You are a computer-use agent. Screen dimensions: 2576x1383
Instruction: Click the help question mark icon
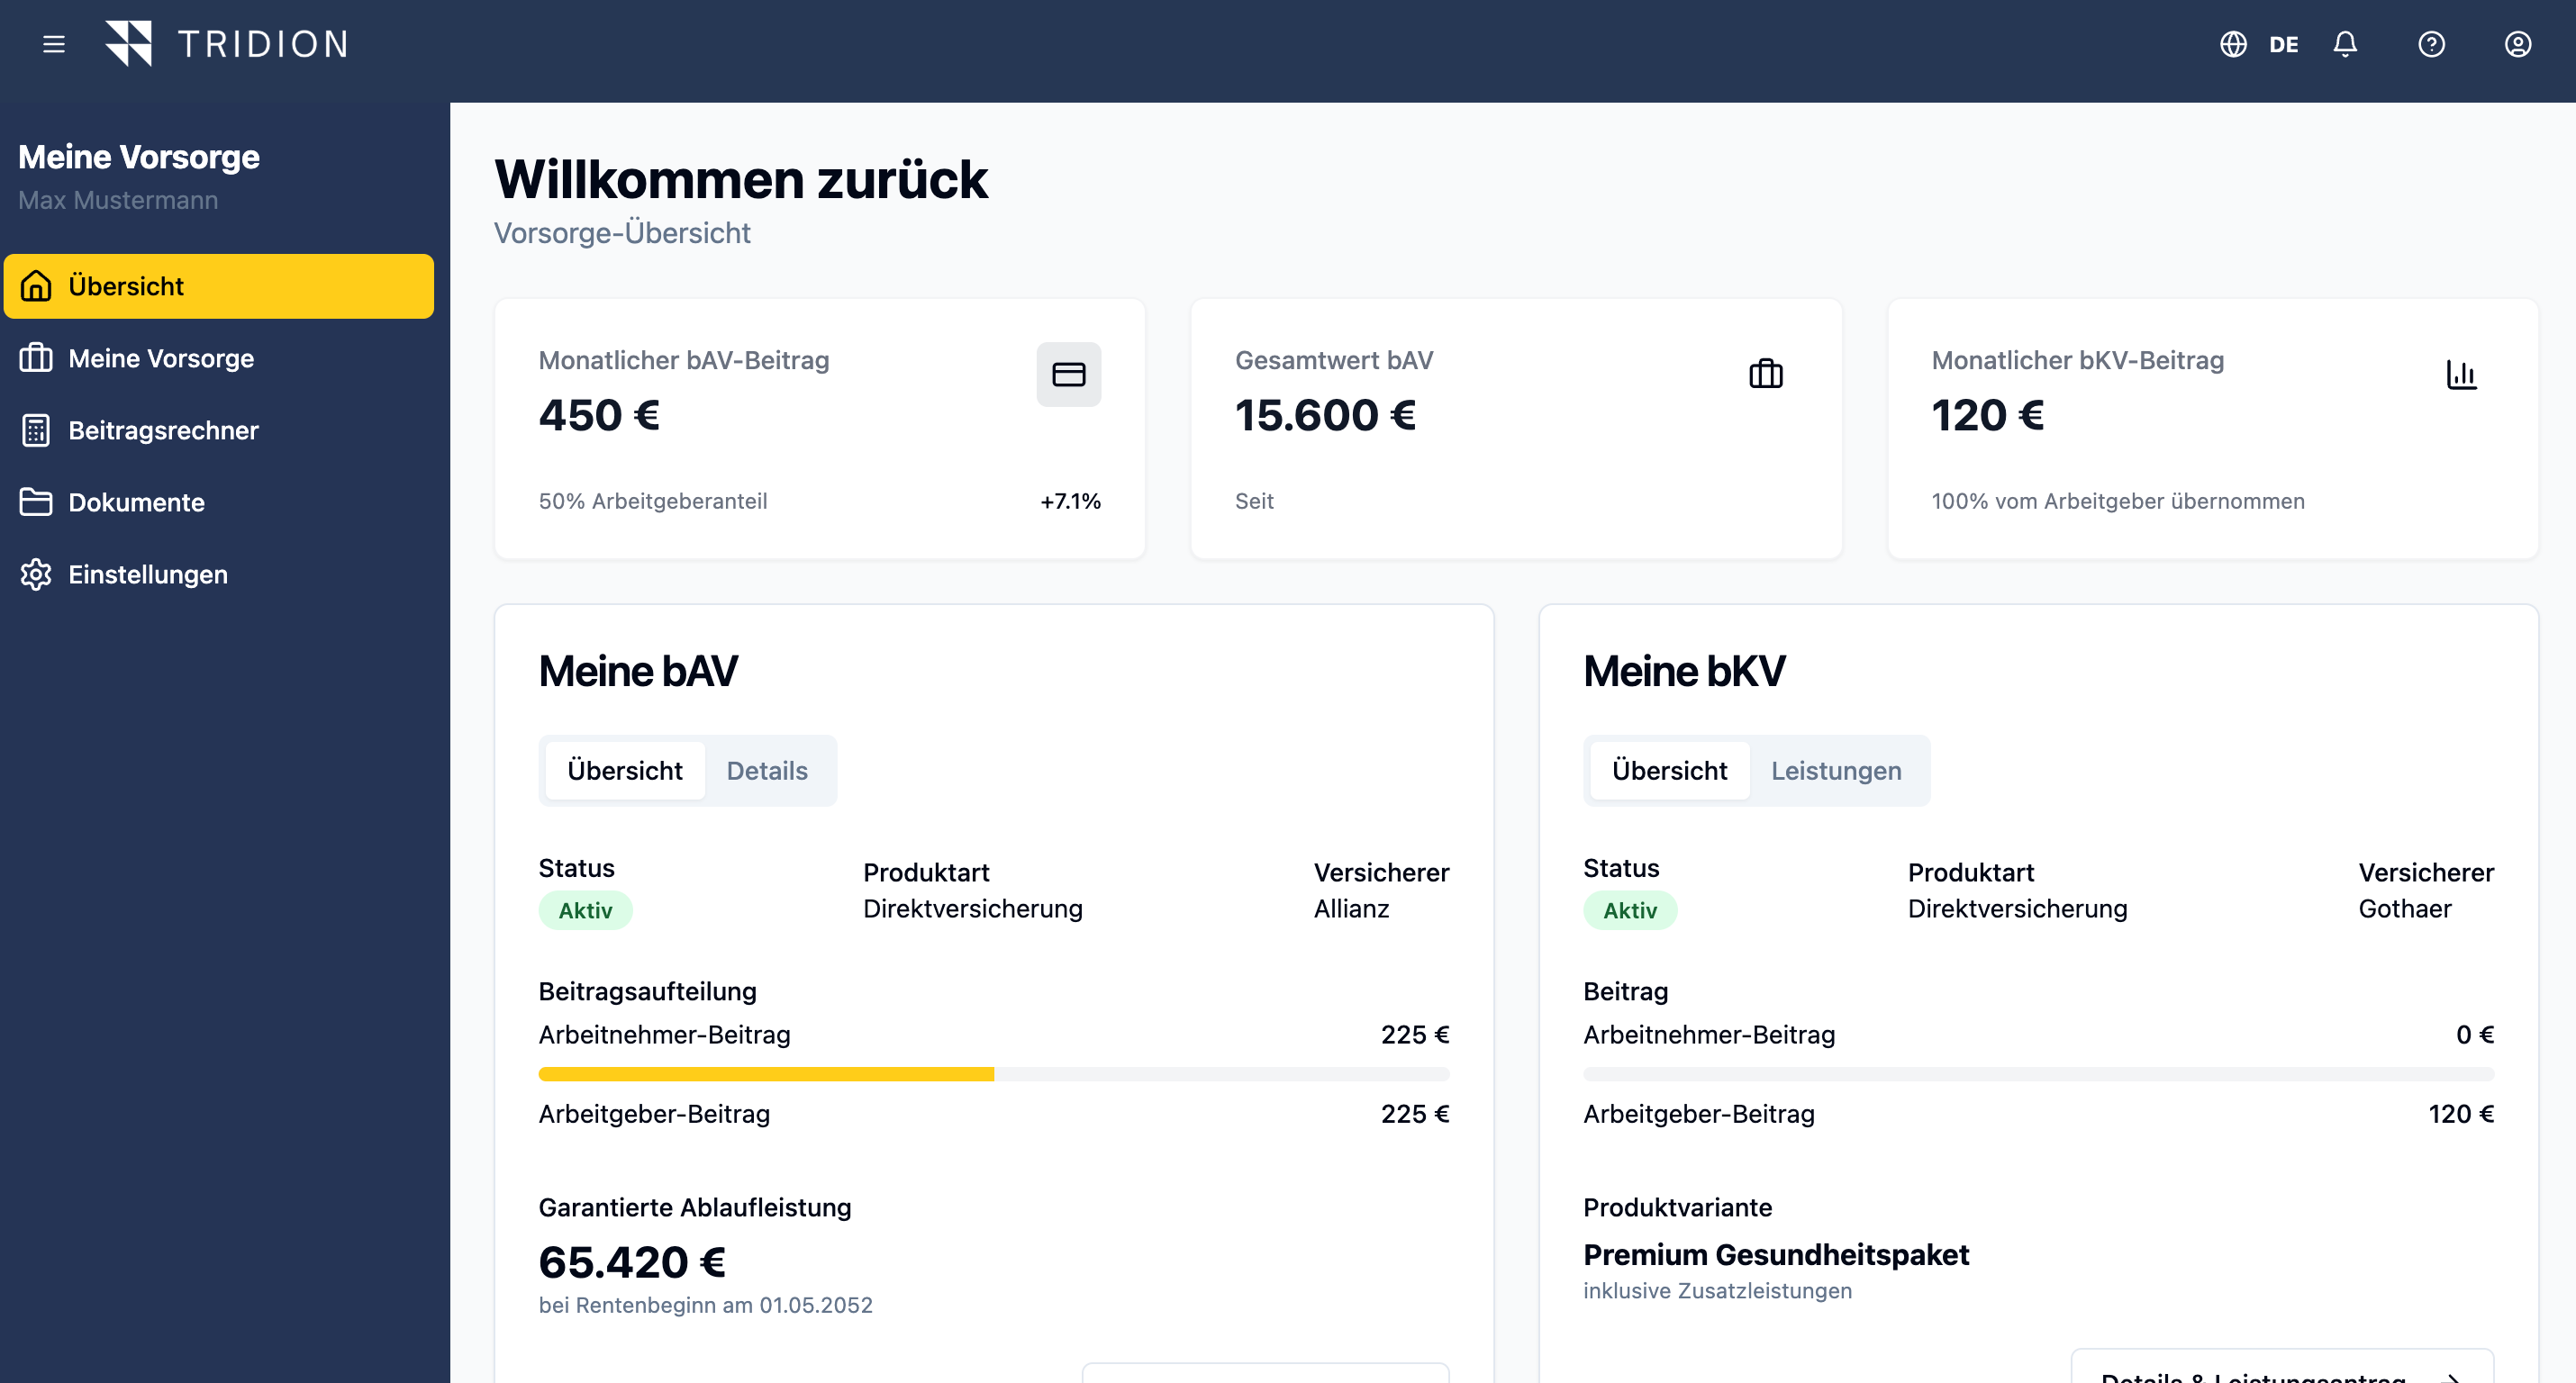pos(2431,44)
